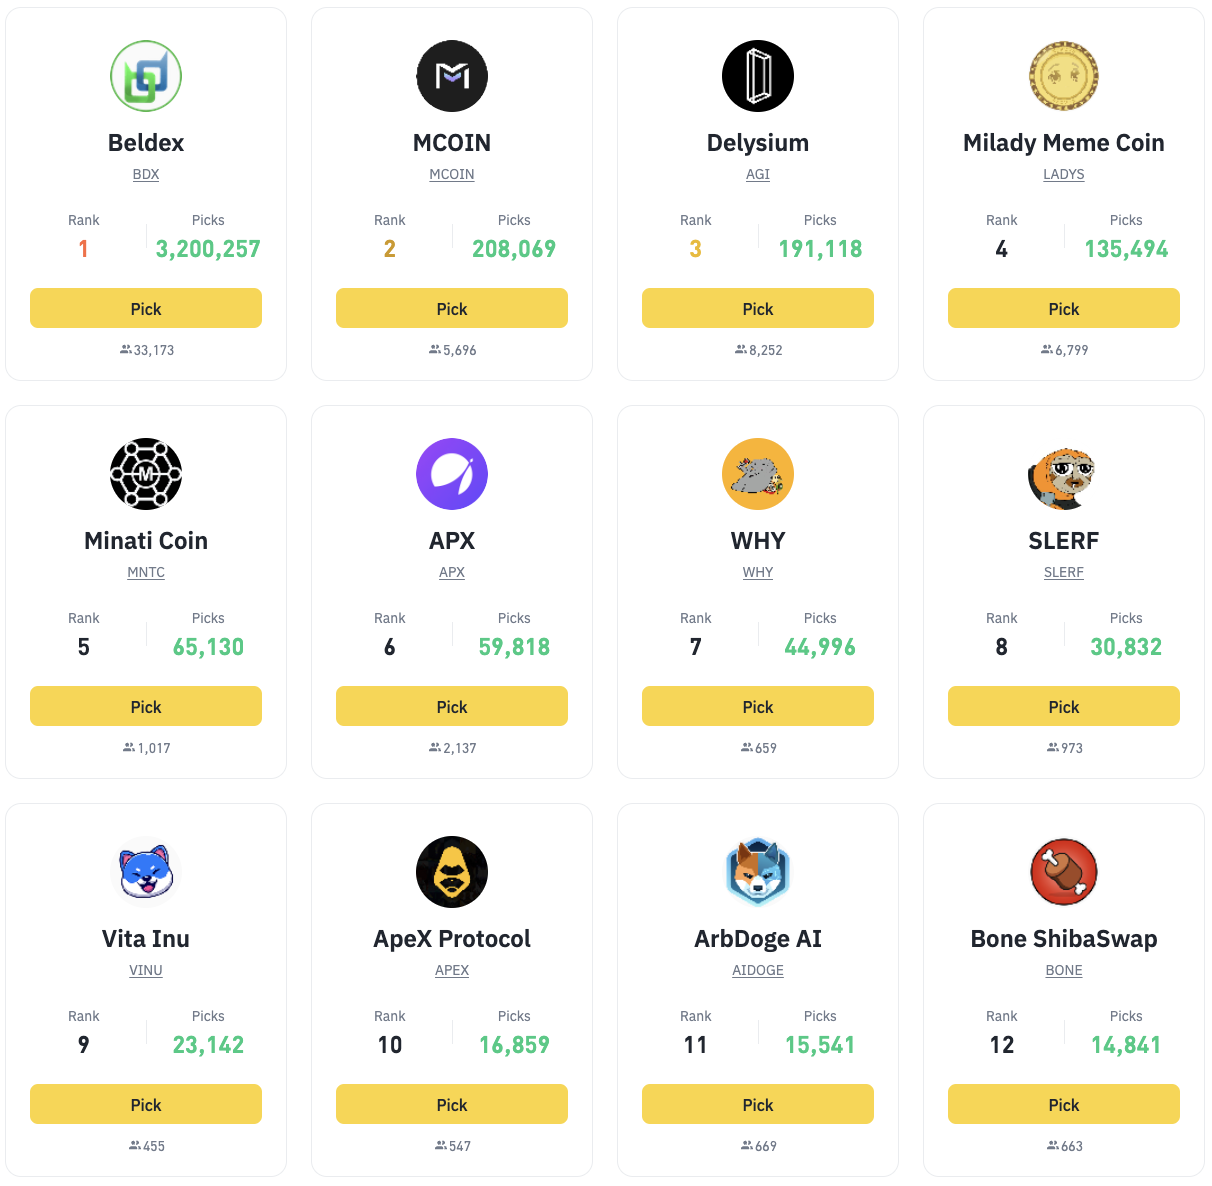Pick Bone ShibaSwap coin
1212x1186 pixels.
point(1064,1105)
